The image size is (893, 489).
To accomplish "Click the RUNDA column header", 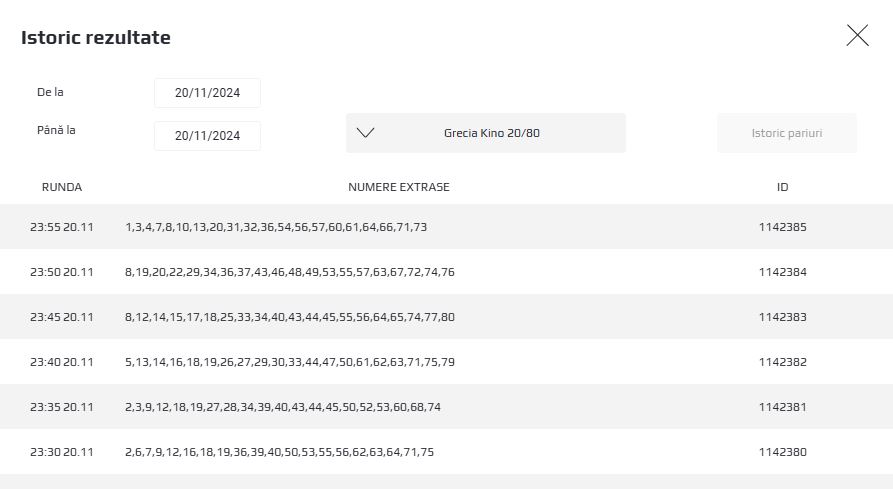I will click(x=62, y=187).
